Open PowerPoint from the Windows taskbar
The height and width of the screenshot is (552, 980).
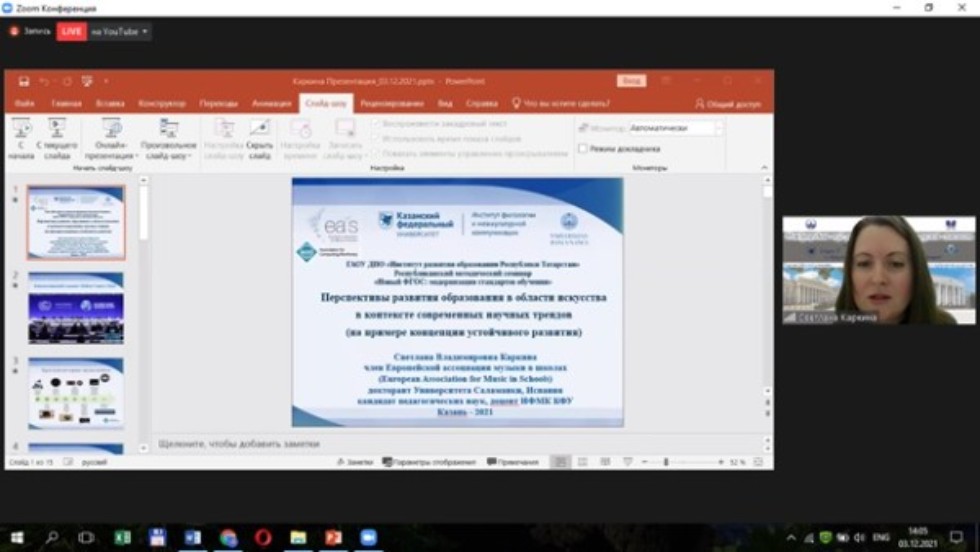333,538
